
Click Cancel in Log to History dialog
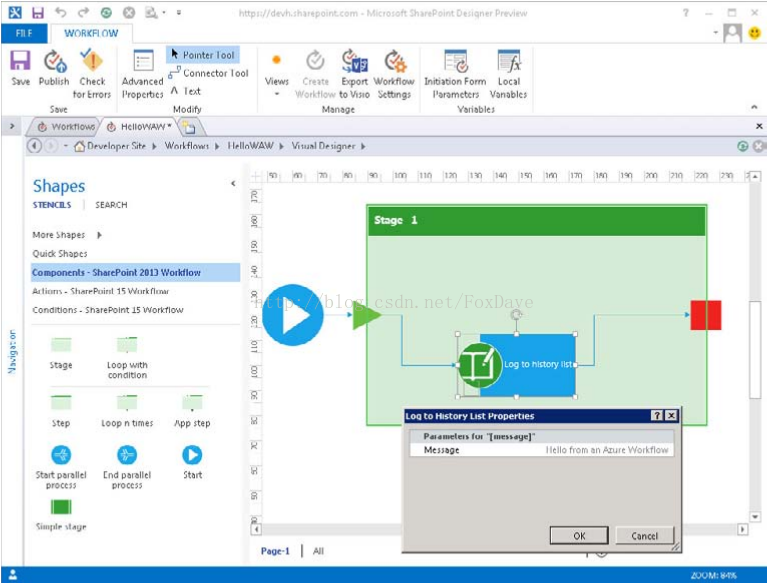tap(645, 535)
